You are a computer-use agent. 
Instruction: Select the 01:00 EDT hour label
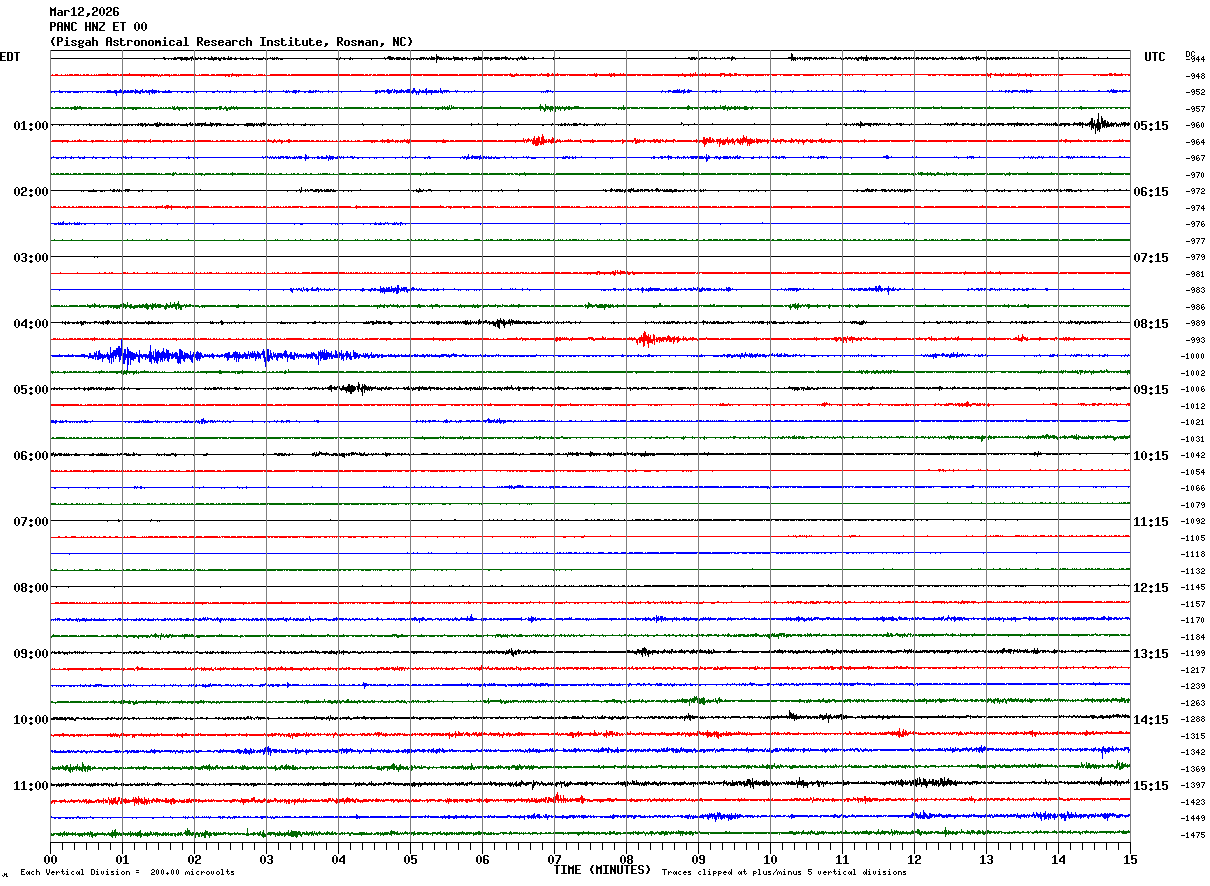pos(31,126)
